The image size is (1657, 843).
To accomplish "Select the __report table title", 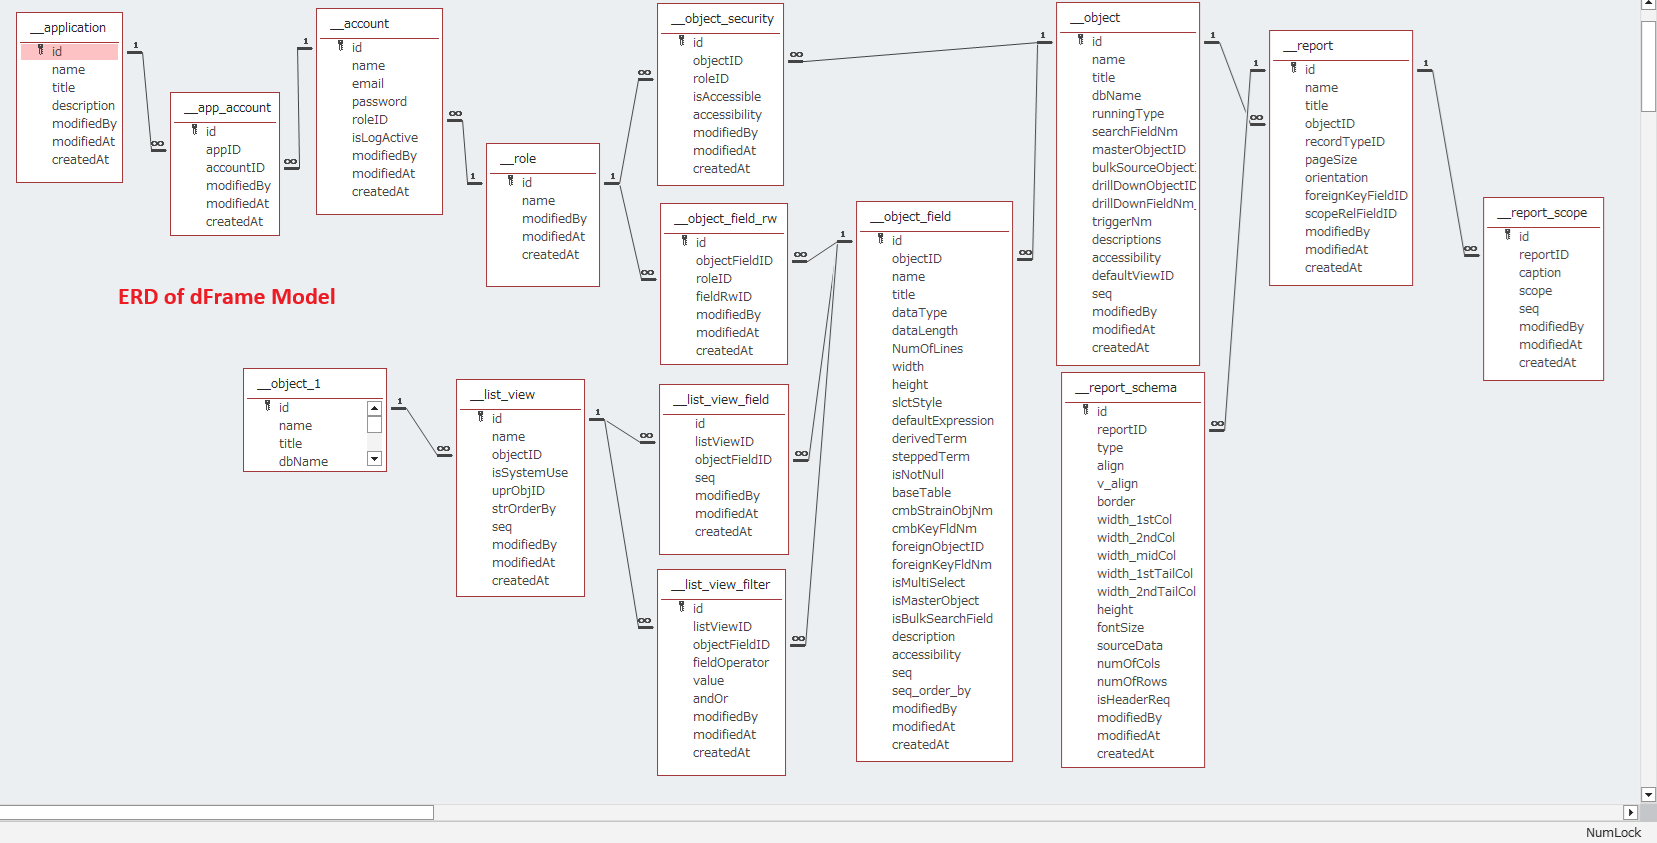I will tap(1308, 45).
